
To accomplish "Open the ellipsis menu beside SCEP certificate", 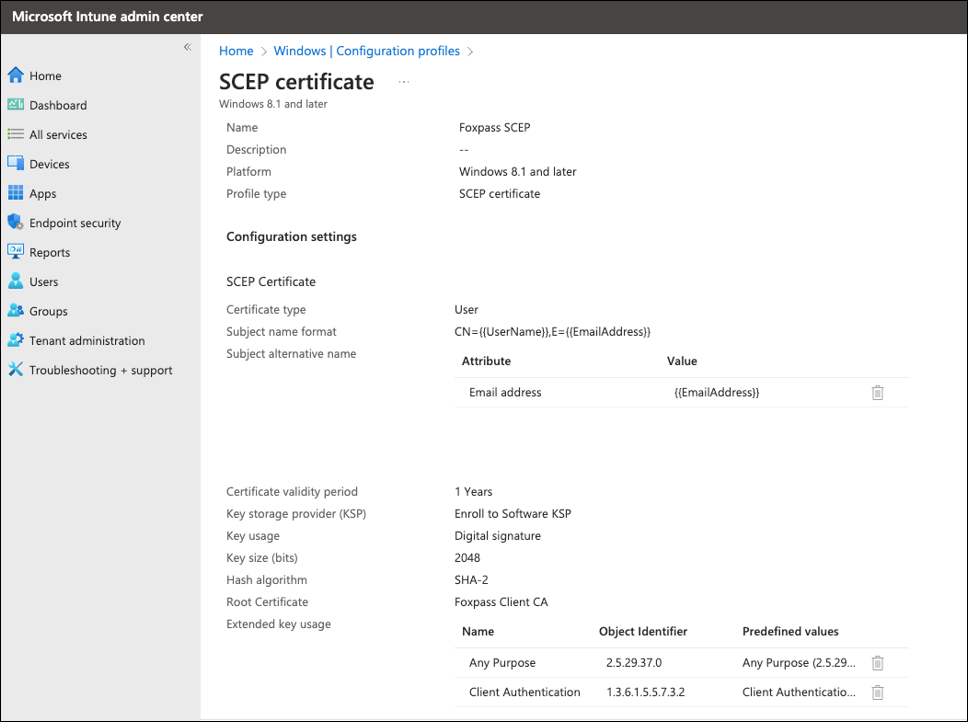I will pos(404,82).
